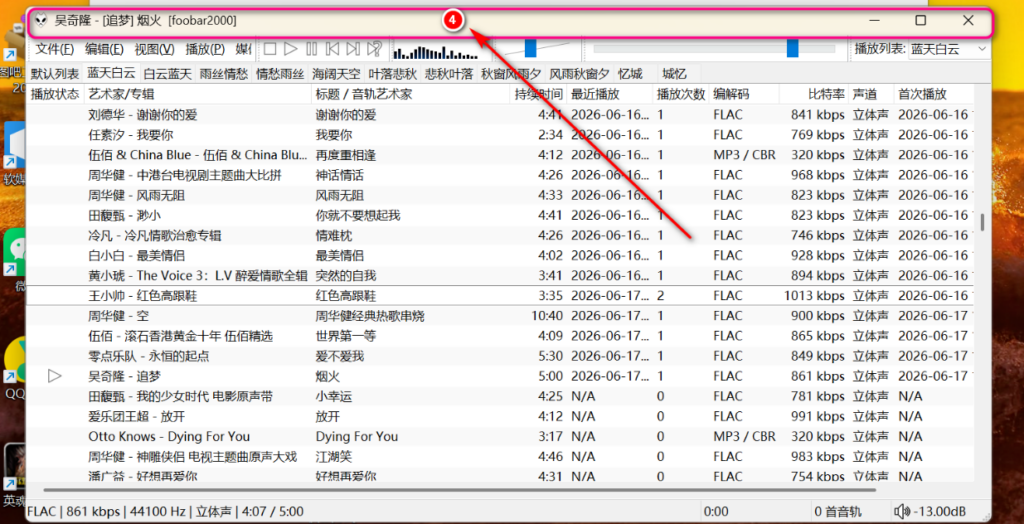Click the playing indicator triangle beside 吴奇隆 - 追梦
Viewport: 1024px width, 524px height.
point(56,376)
